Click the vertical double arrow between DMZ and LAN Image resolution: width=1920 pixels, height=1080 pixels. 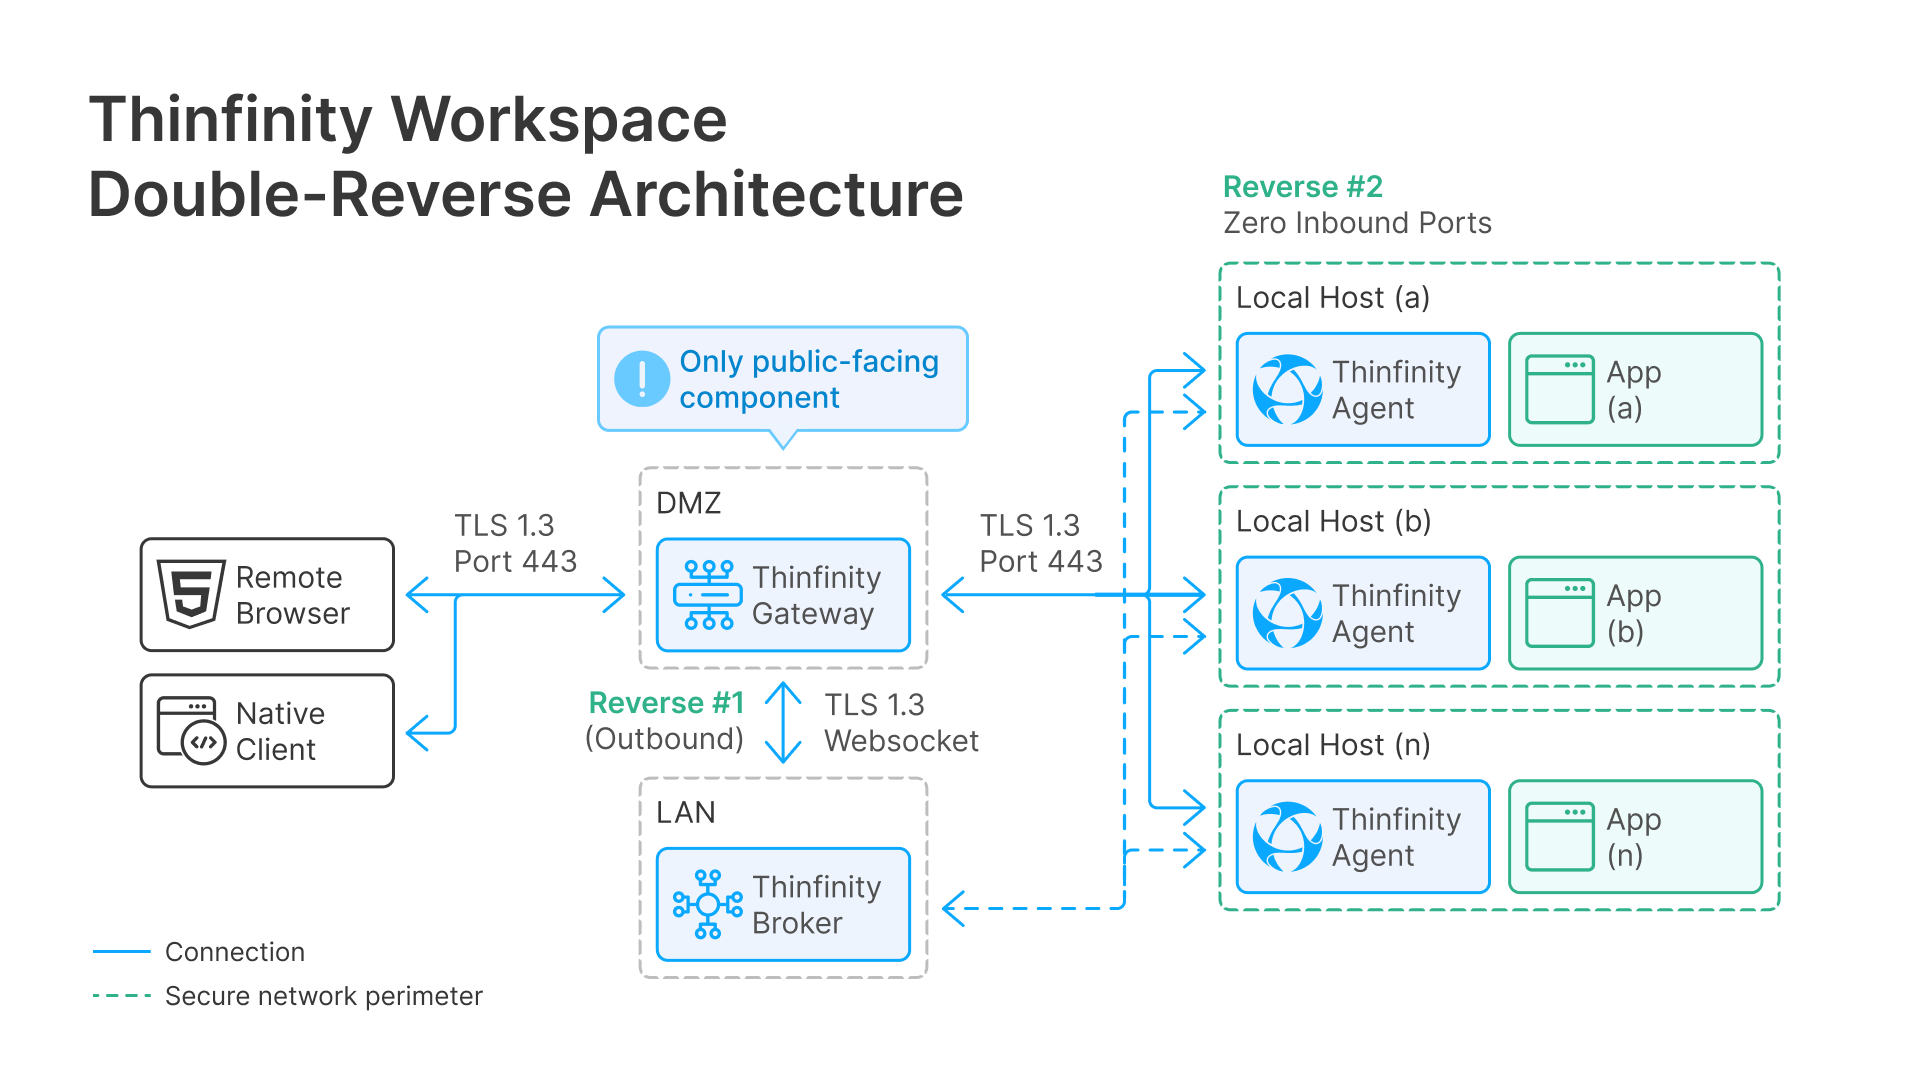click(x=783, y=722)
